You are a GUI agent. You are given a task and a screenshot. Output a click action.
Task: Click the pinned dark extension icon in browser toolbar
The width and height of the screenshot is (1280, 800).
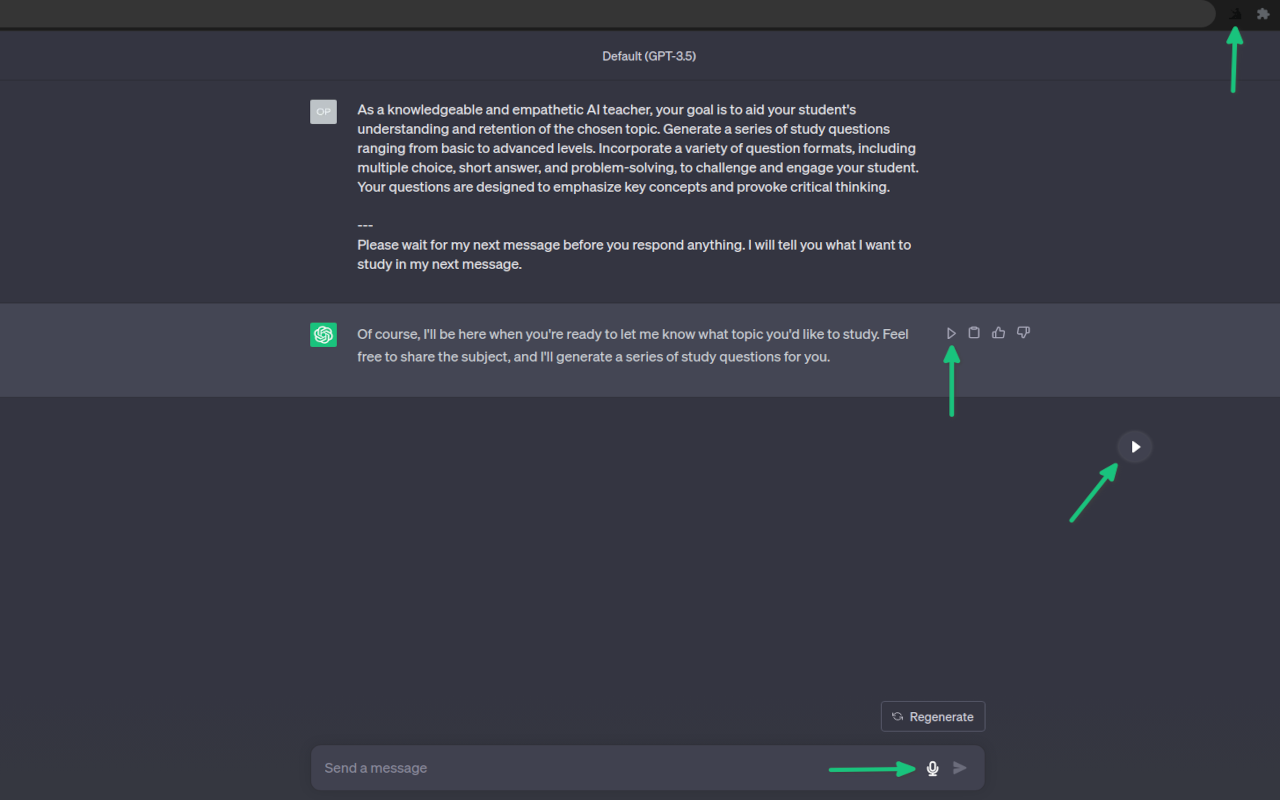coord(1236,13)
